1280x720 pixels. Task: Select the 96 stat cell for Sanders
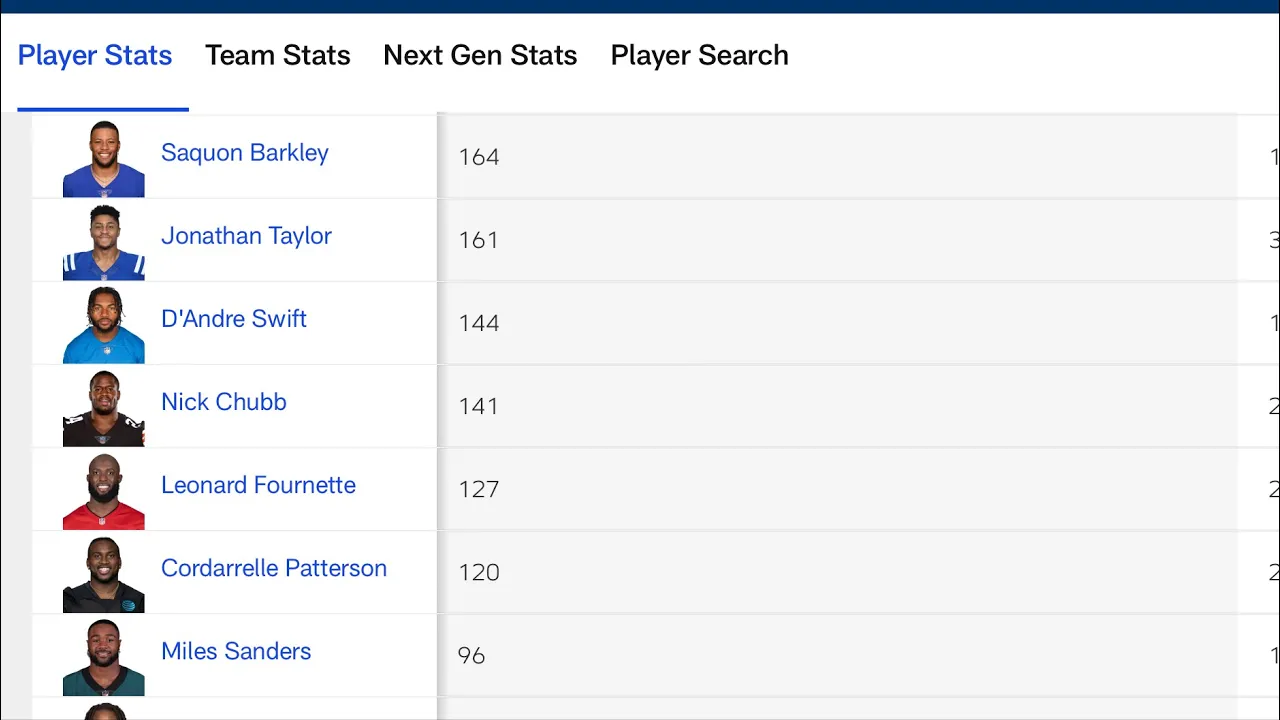pos(837,655)
